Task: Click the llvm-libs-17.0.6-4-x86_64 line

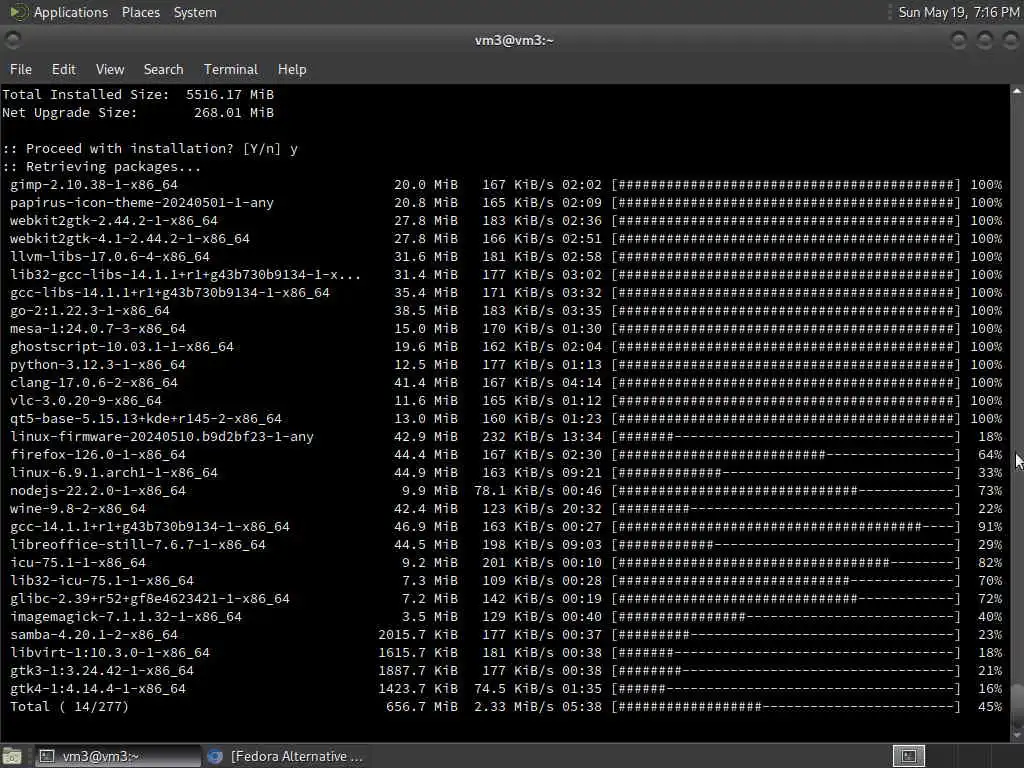Action: (505, 257)
